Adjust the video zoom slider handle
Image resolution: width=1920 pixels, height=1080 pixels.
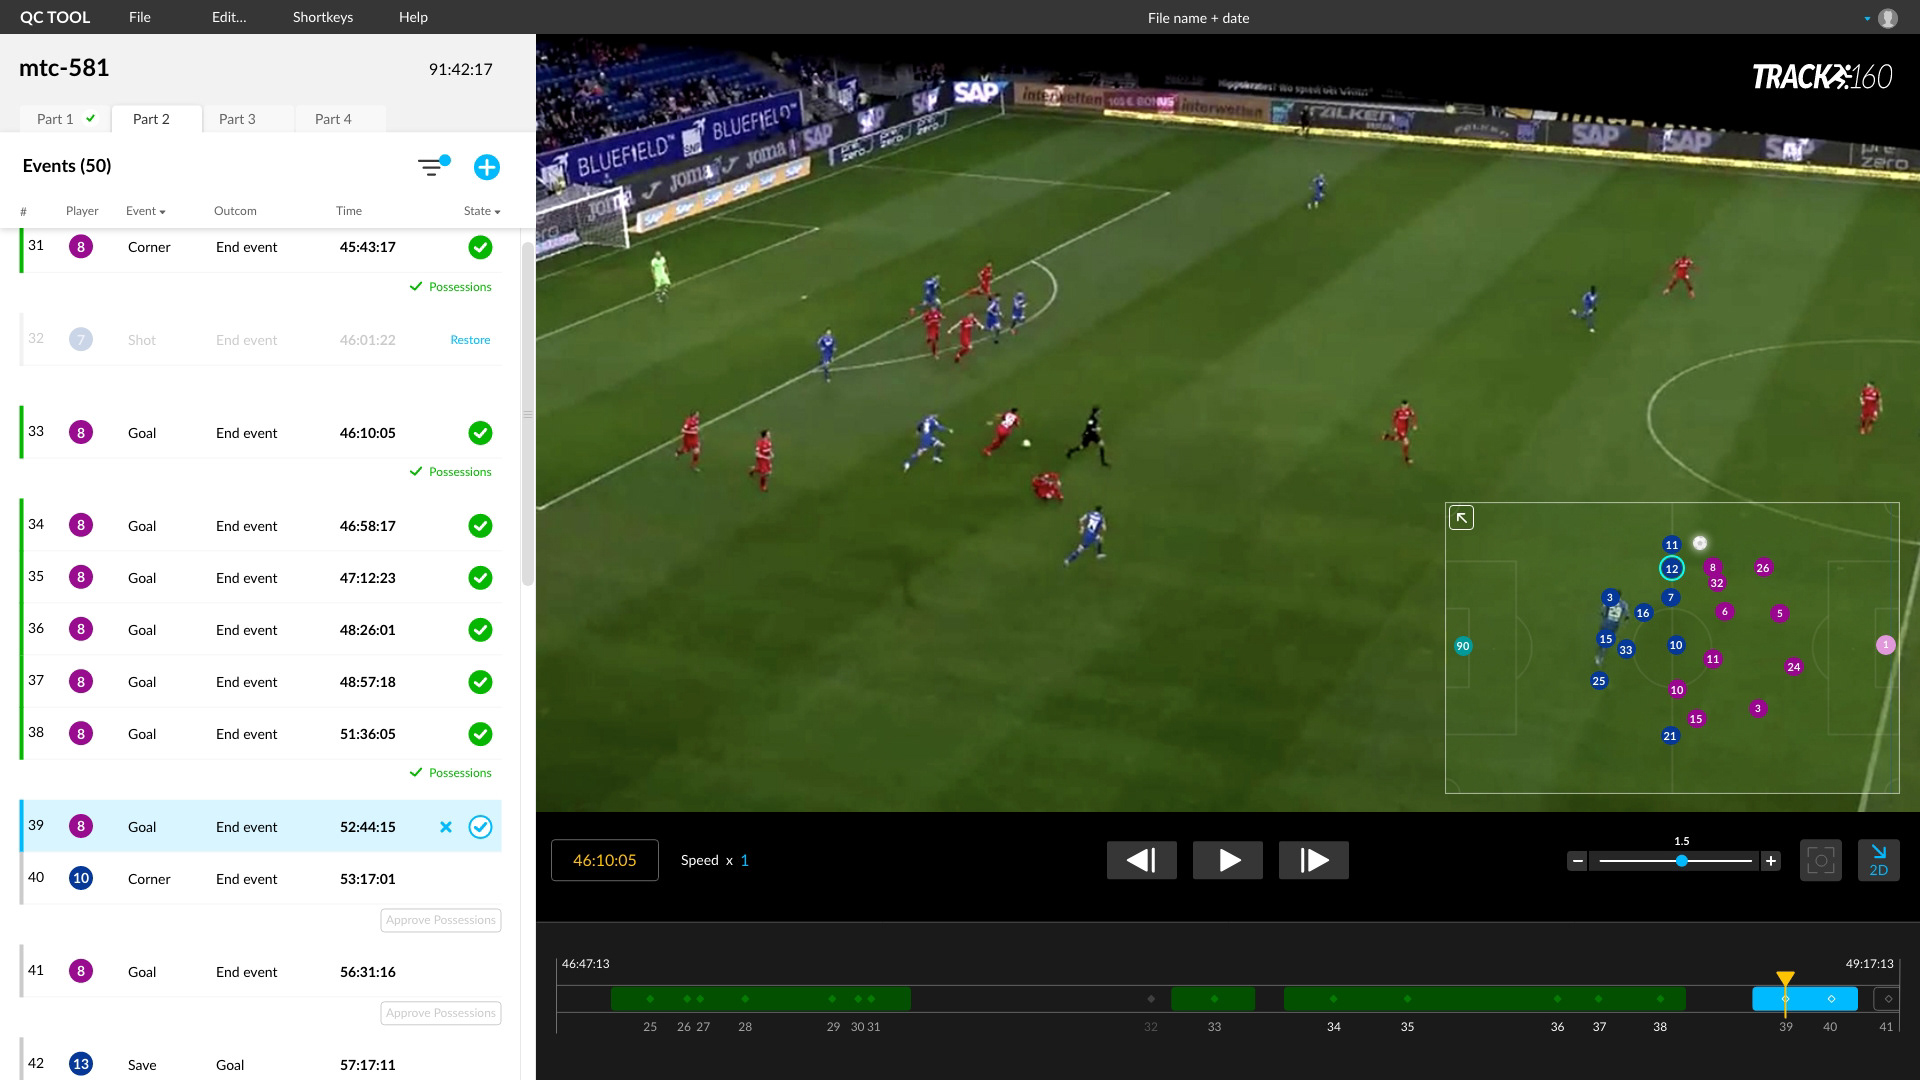coord(1682,861)
